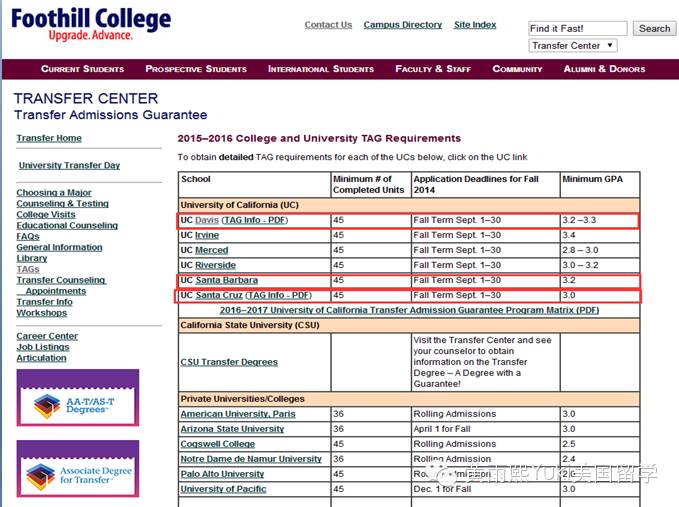Select Community menu

pyautogui.click(x=517, y=69)
